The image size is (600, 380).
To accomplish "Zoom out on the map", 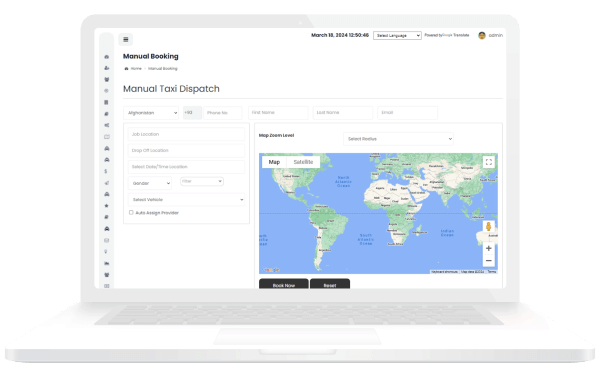I will pyautogui.click(x=489, y=261).
